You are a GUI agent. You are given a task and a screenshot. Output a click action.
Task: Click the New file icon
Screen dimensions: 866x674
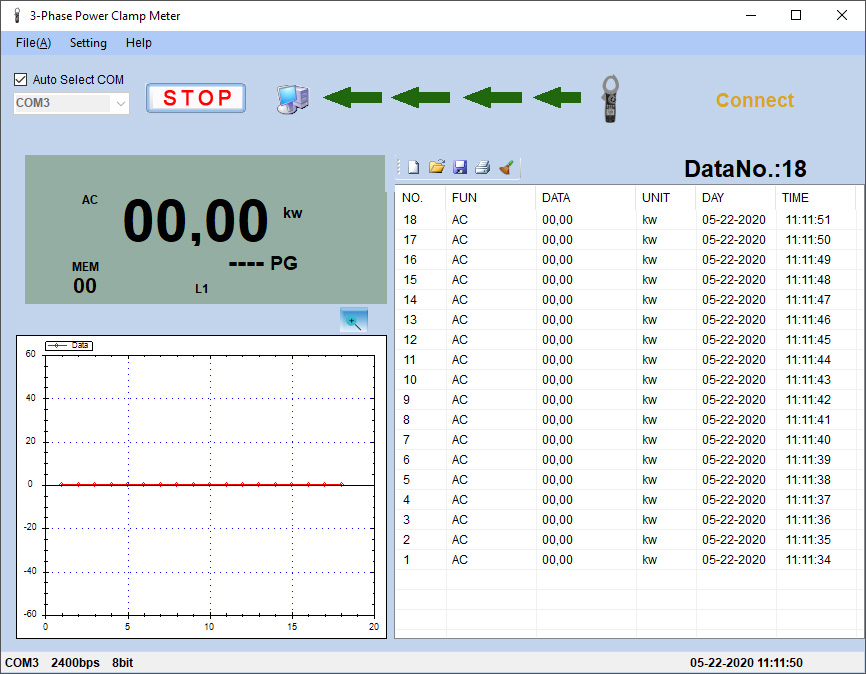(x=413, y=168)
